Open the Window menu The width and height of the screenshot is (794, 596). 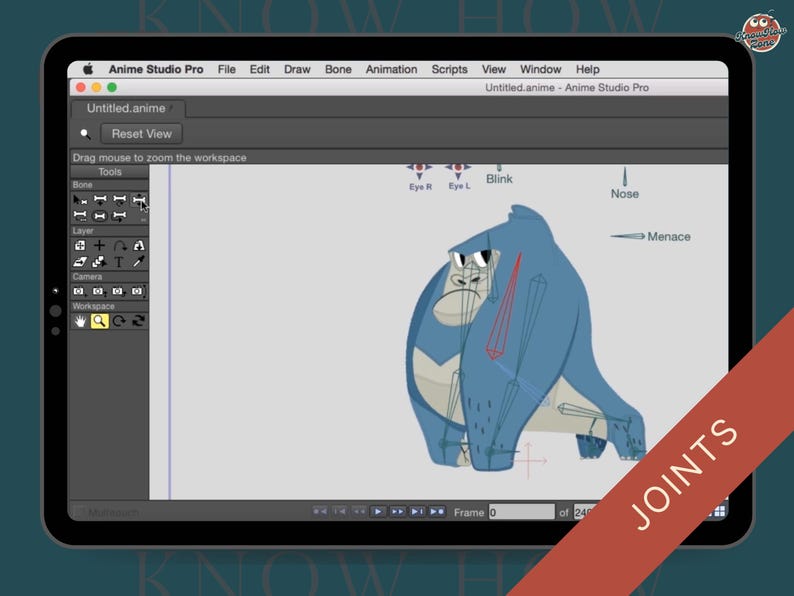[x=540, y=69]
